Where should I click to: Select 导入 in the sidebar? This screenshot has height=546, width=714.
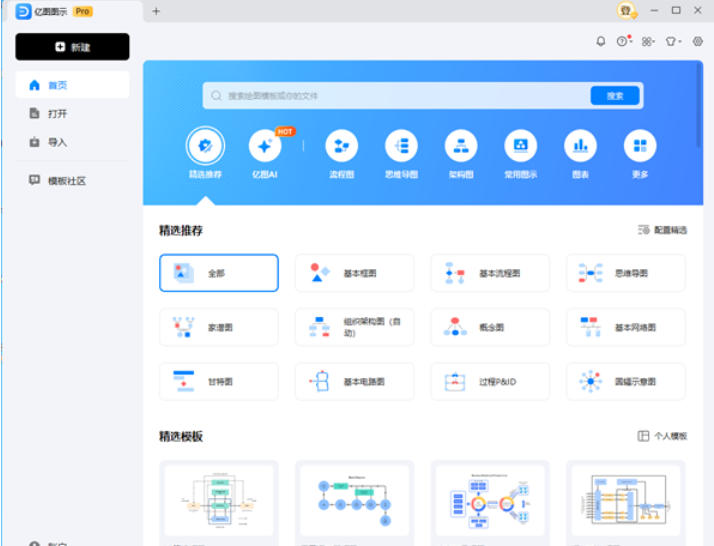pyautogui.click(x=57, y=142)
